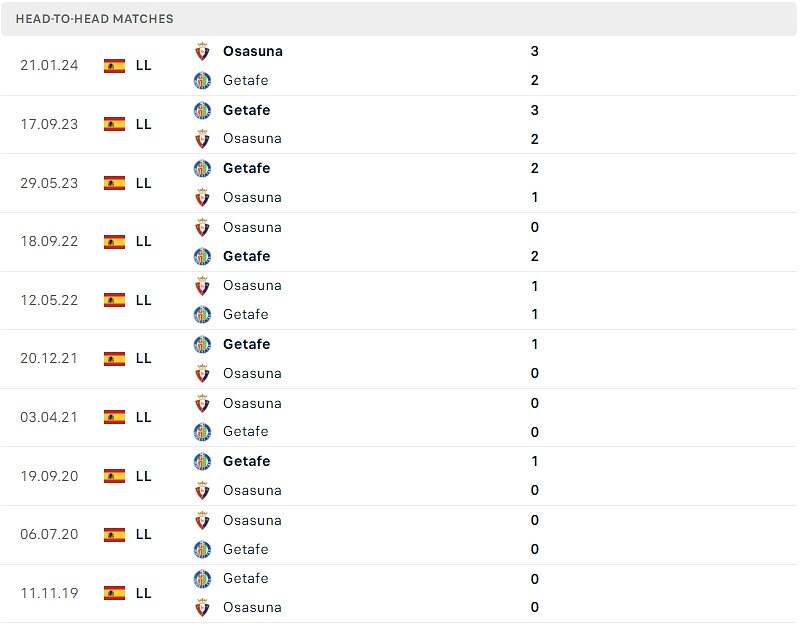Click Getafe crest in 11.11.19 match
Screen dimensions: 802x634
pyautogui.click(x=202, y=578)
